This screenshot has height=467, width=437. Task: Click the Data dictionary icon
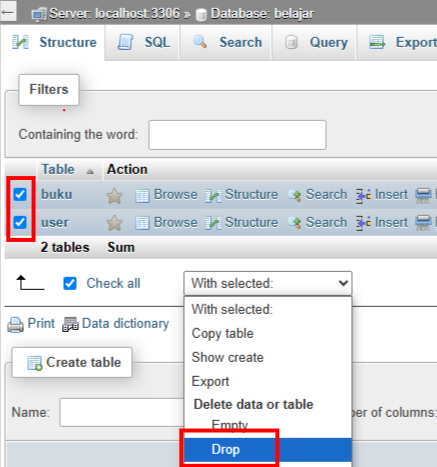tap(70, 324)
